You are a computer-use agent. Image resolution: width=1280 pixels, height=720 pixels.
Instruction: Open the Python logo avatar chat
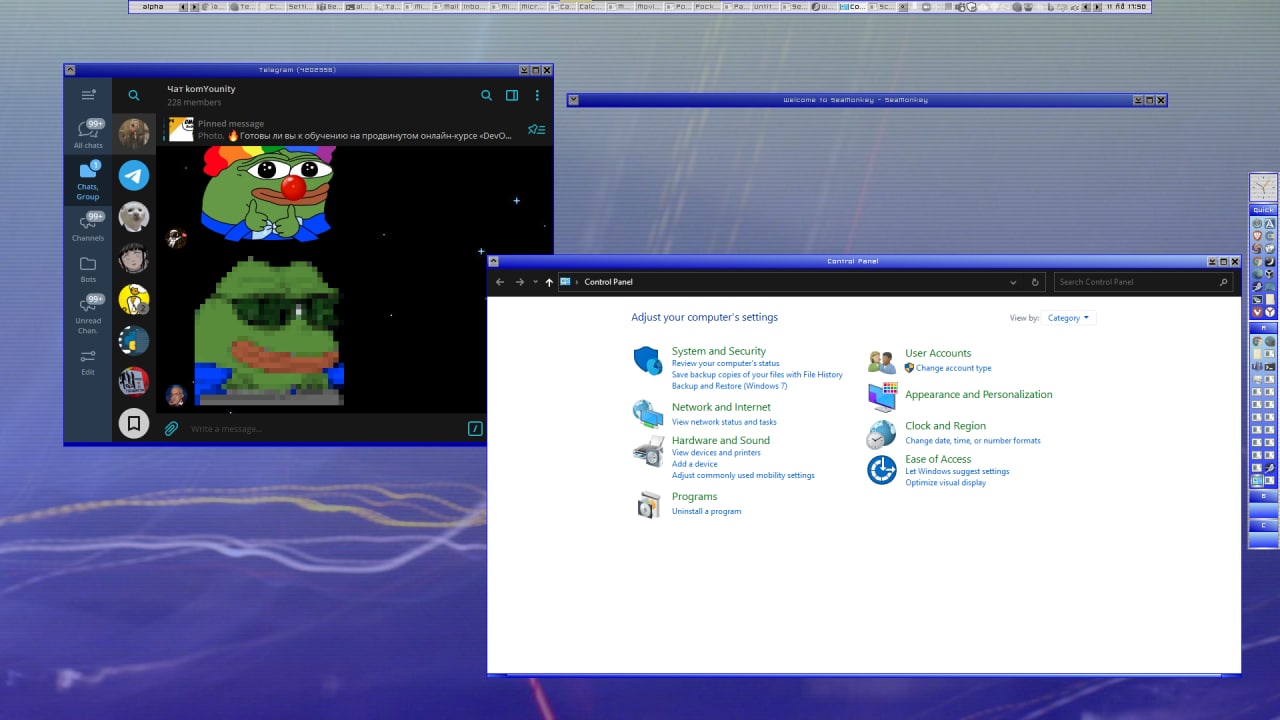pos(134,340)
